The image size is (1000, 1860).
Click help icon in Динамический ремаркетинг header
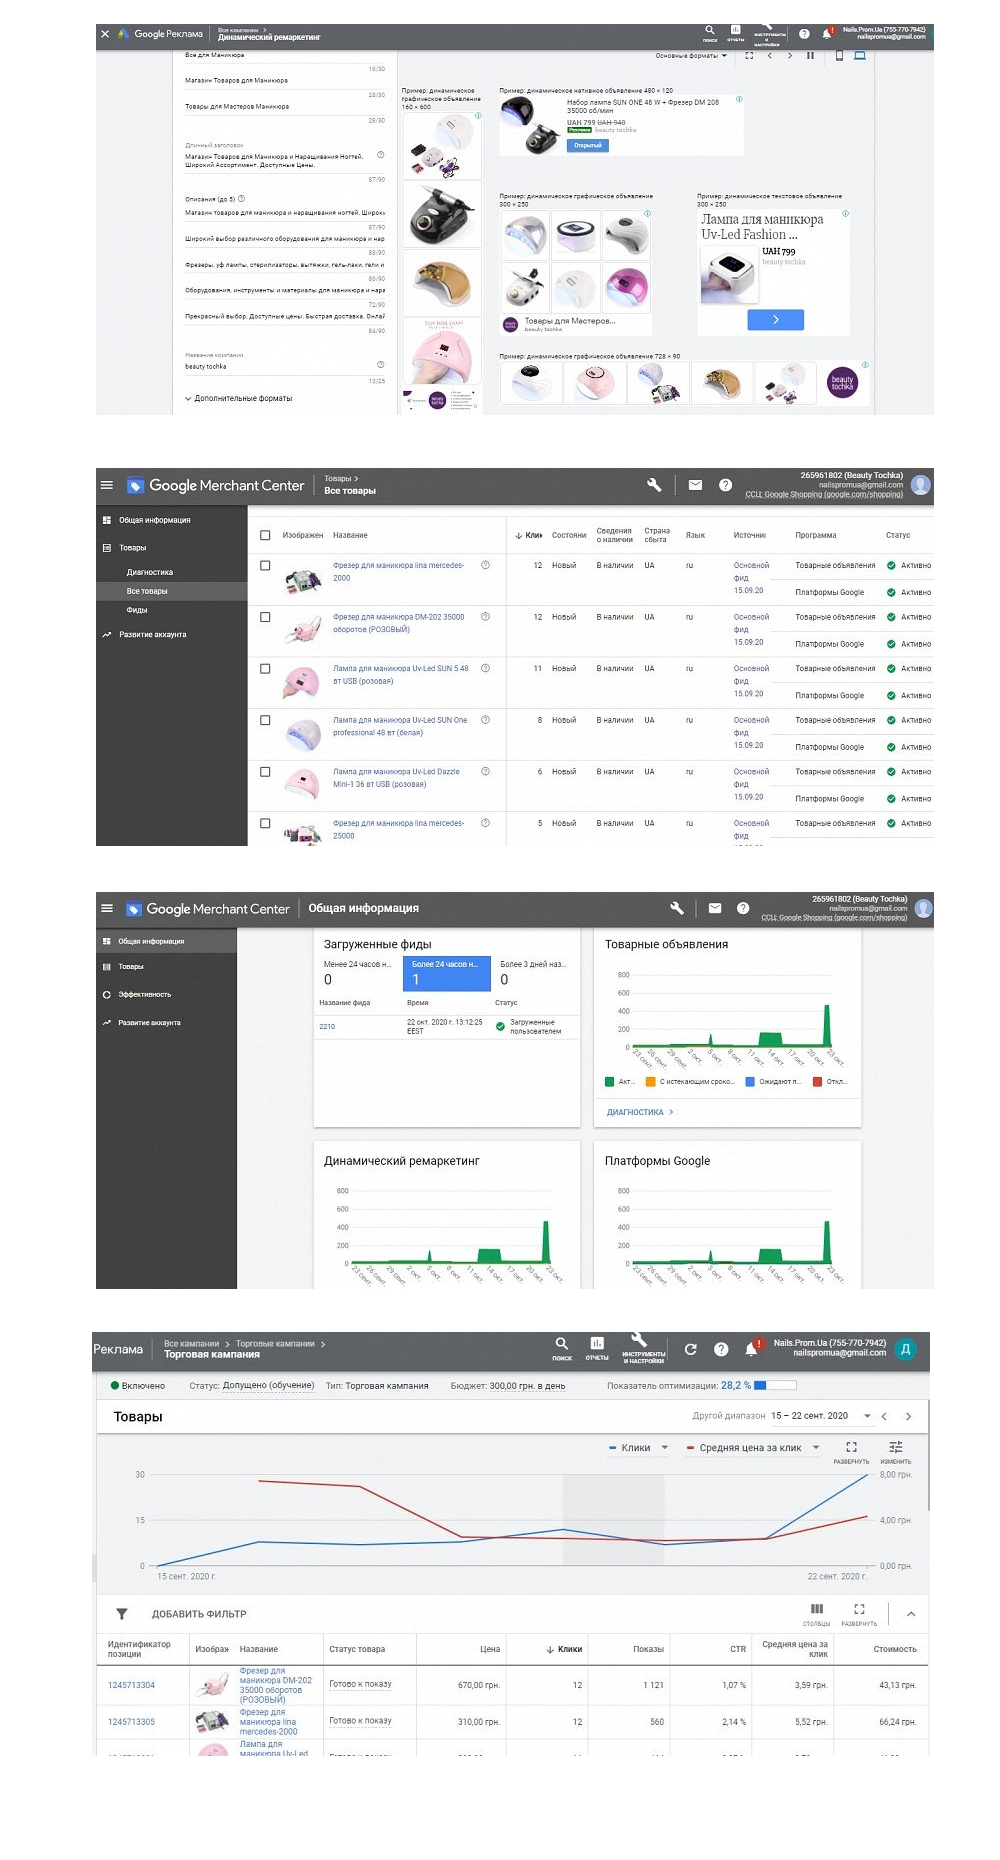coord(804,34)
